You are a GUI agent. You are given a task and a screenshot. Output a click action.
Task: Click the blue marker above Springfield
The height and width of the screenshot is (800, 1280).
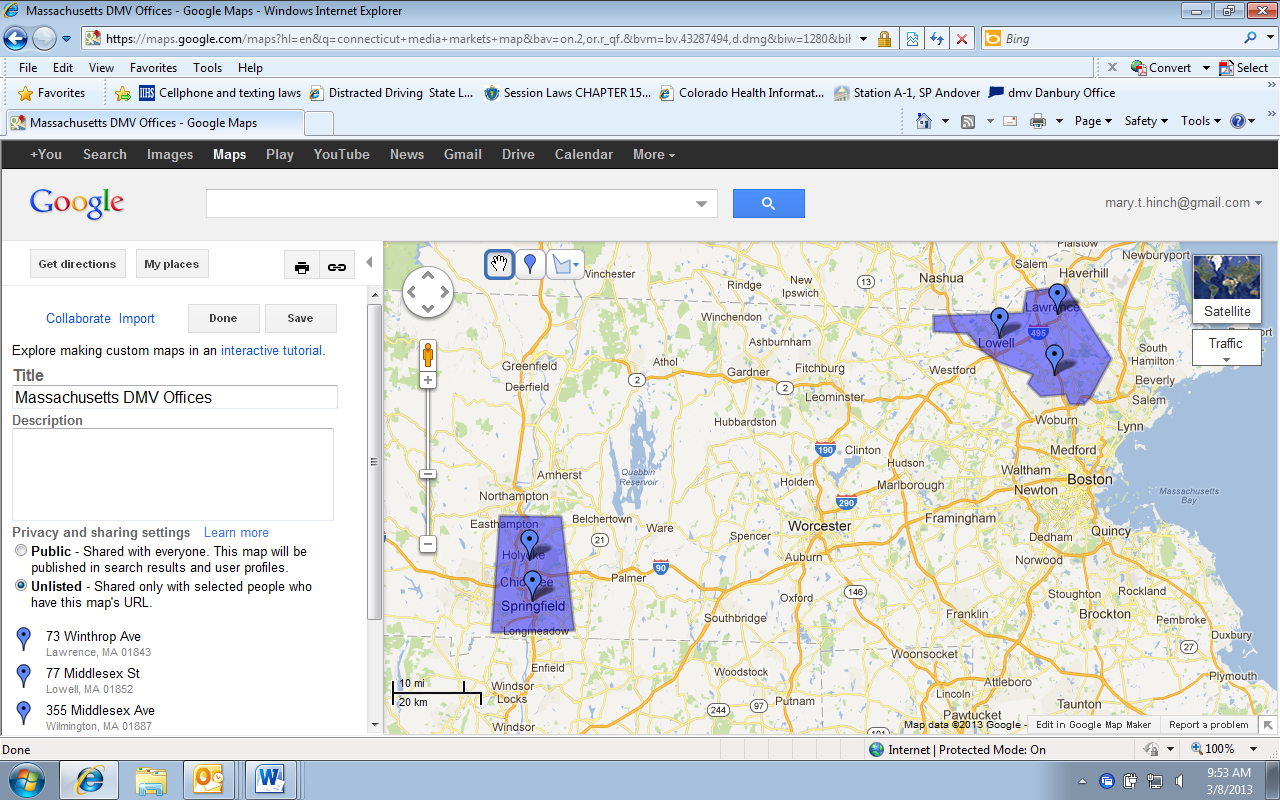point(533,584)
